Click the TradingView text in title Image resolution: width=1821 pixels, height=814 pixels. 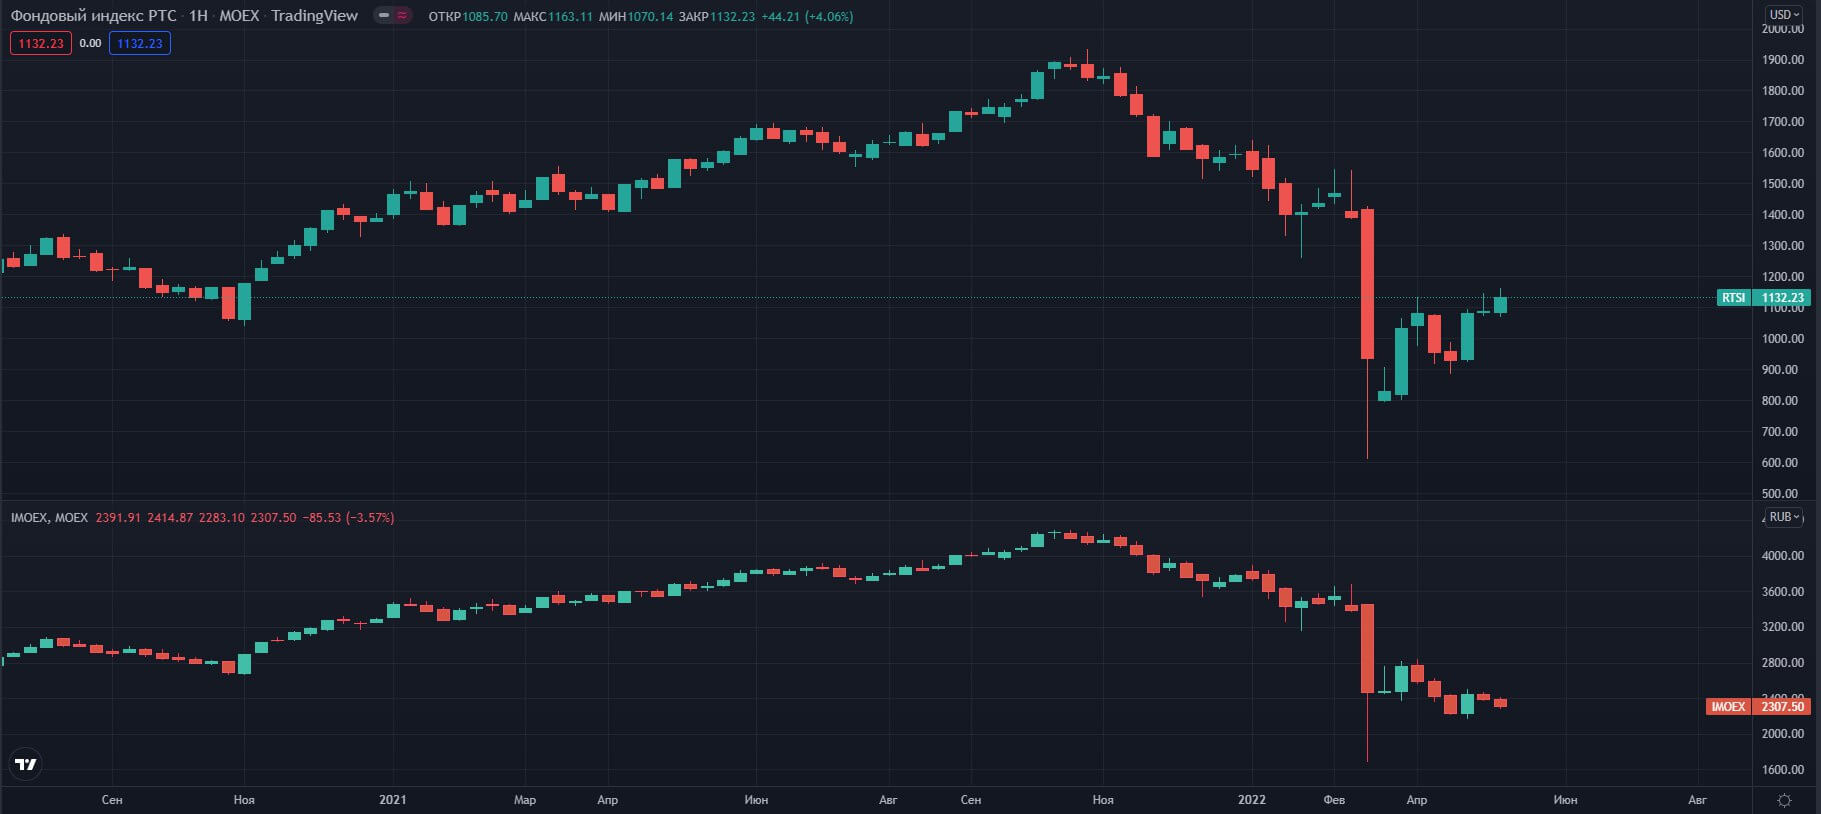point(314,16)
